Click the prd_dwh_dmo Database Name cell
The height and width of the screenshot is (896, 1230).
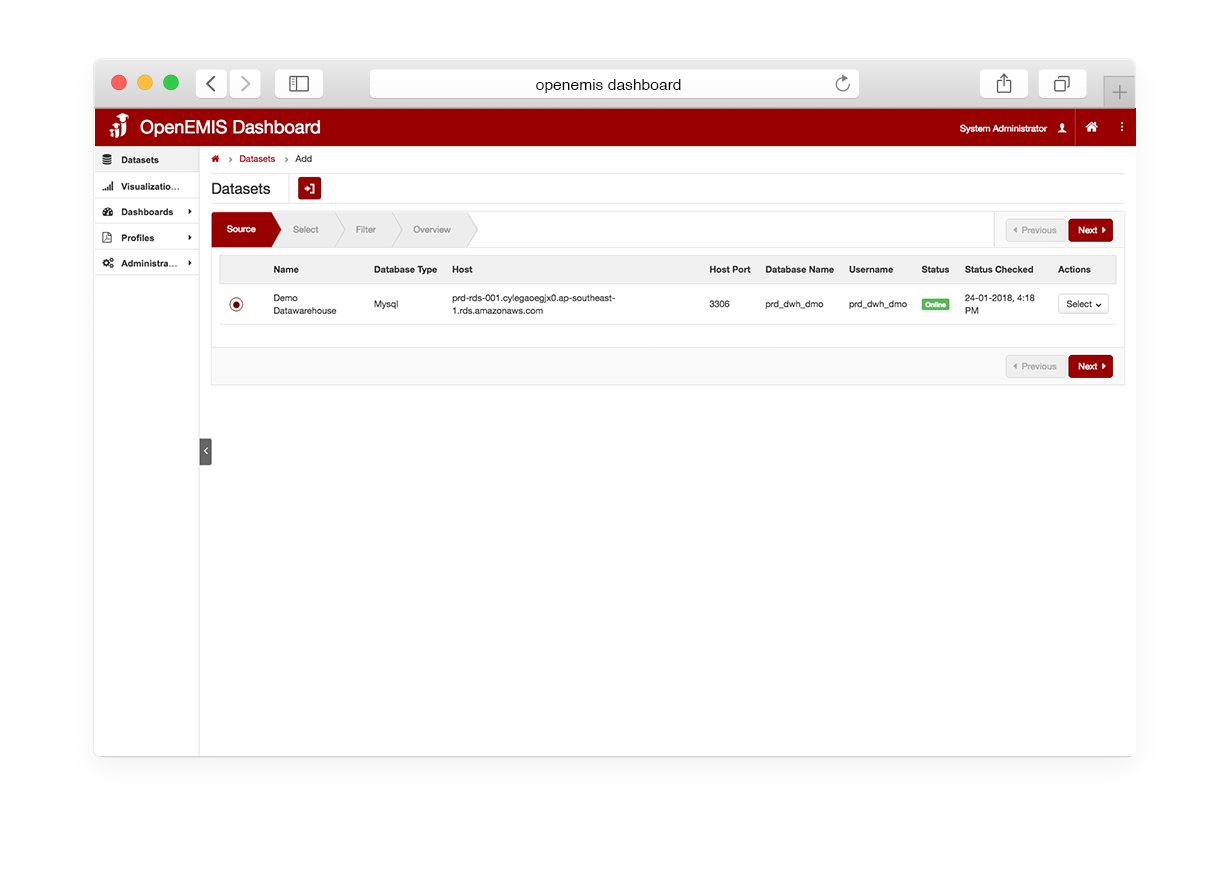(794, 304)
